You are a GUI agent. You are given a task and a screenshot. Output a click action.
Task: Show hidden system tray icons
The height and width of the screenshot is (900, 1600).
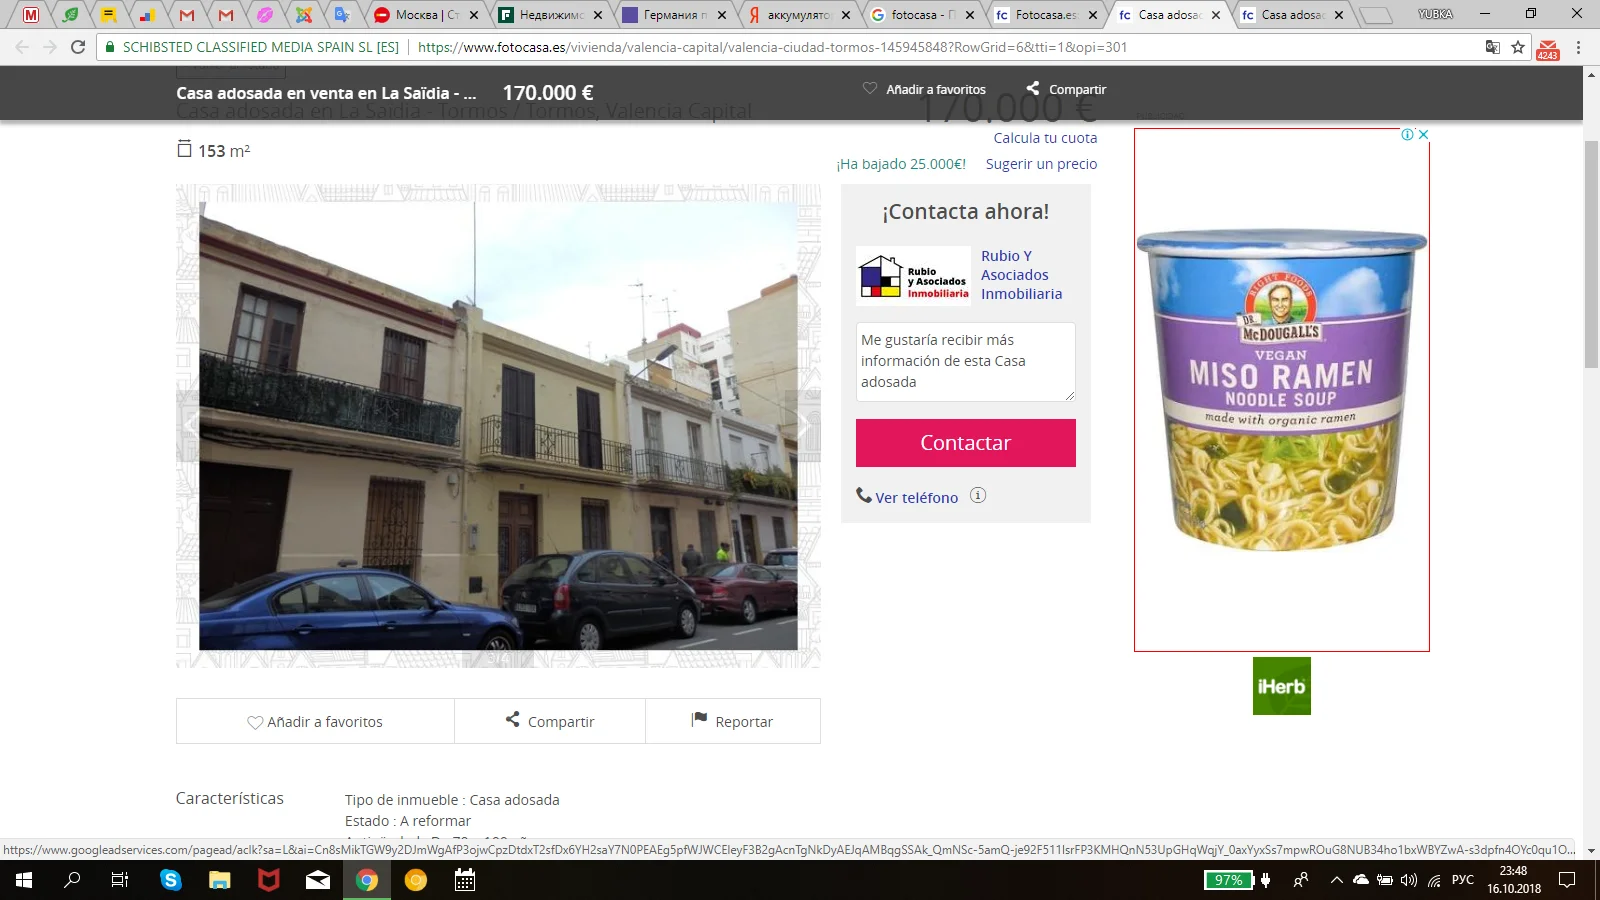1336,880
